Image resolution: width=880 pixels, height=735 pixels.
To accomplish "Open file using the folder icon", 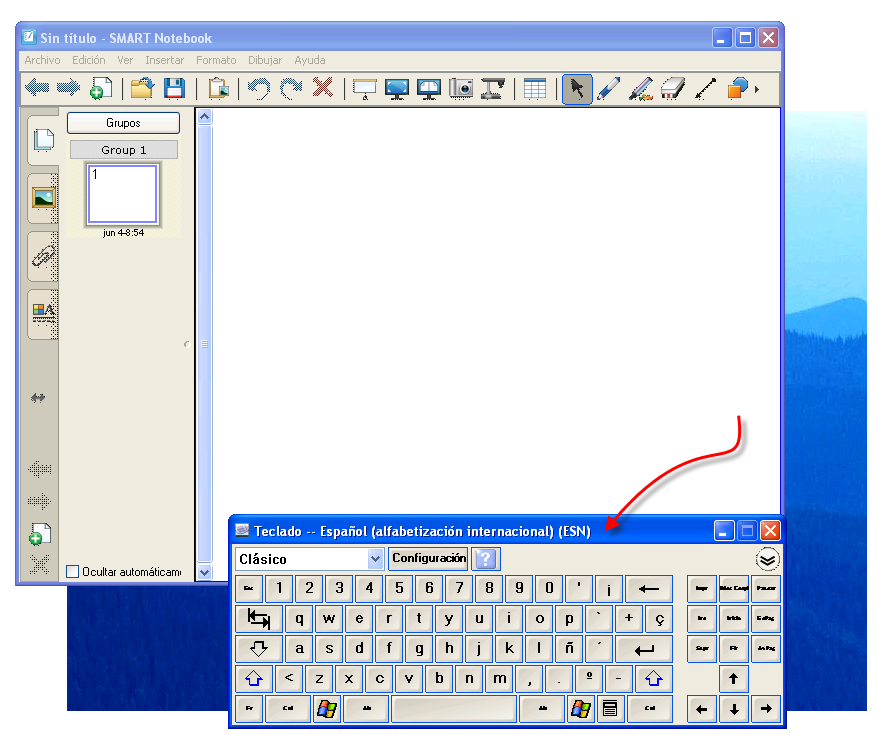I will (142, 88).
